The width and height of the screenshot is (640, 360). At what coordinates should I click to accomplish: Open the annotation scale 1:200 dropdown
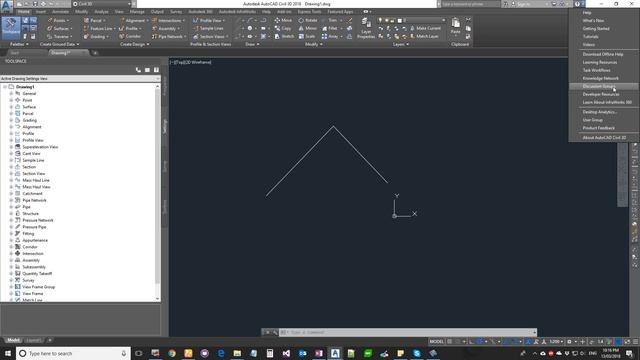coord(556,341)
